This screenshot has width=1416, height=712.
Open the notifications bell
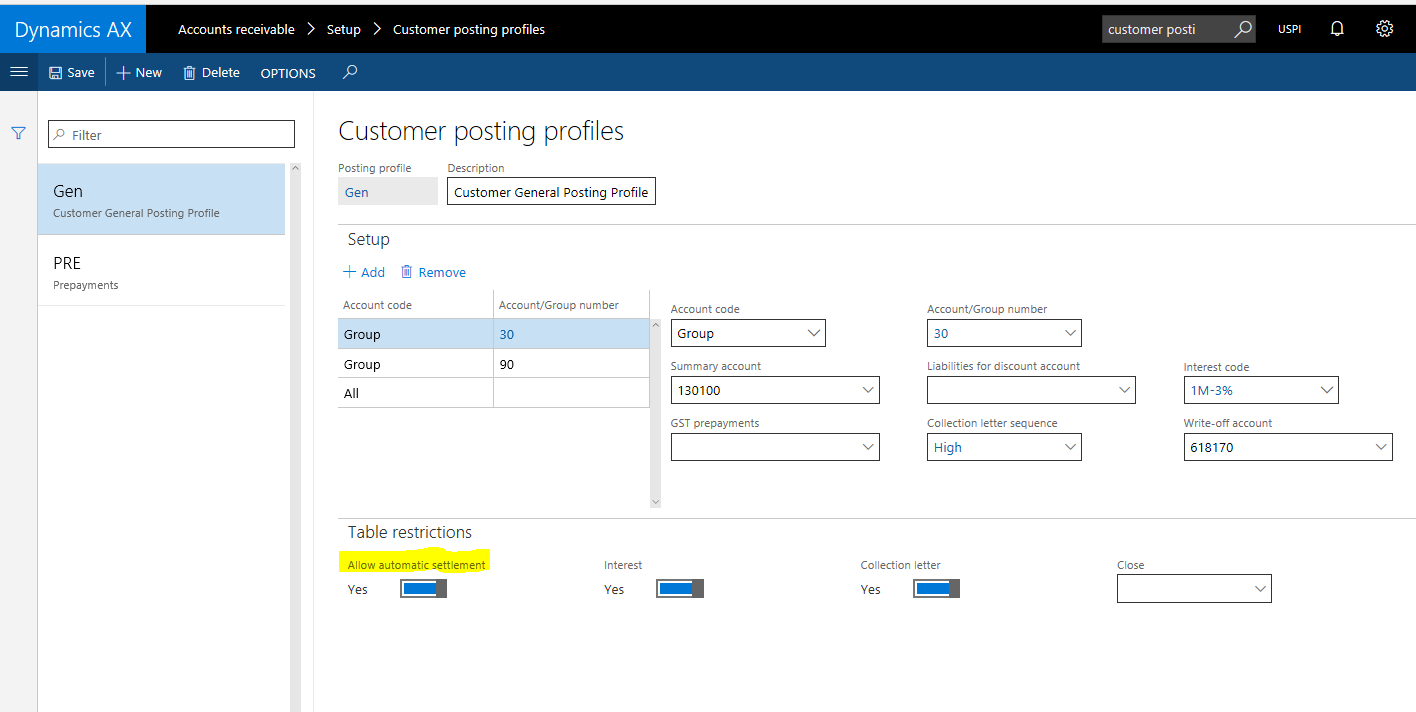pos(1337,28)
